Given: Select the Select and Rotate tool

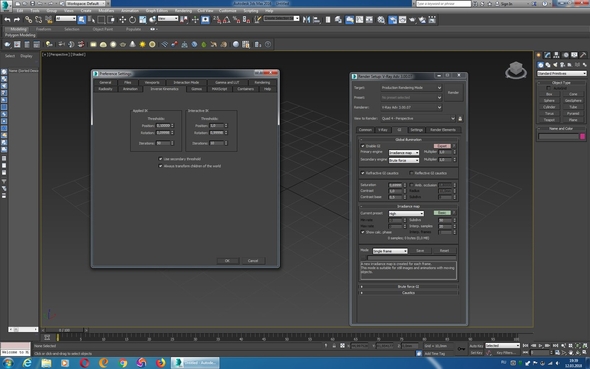Looking at the screenshot, I should pos(132,20).
